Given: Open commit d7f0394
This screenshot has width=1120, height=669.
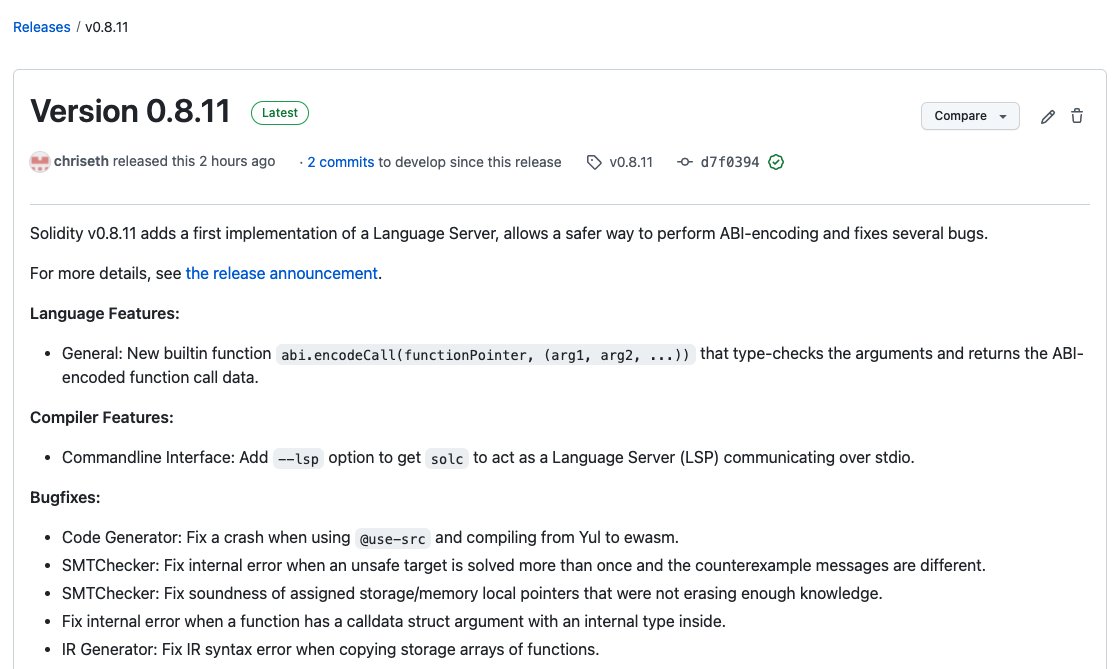Looking at the screenshot, I should coord(729,162).
